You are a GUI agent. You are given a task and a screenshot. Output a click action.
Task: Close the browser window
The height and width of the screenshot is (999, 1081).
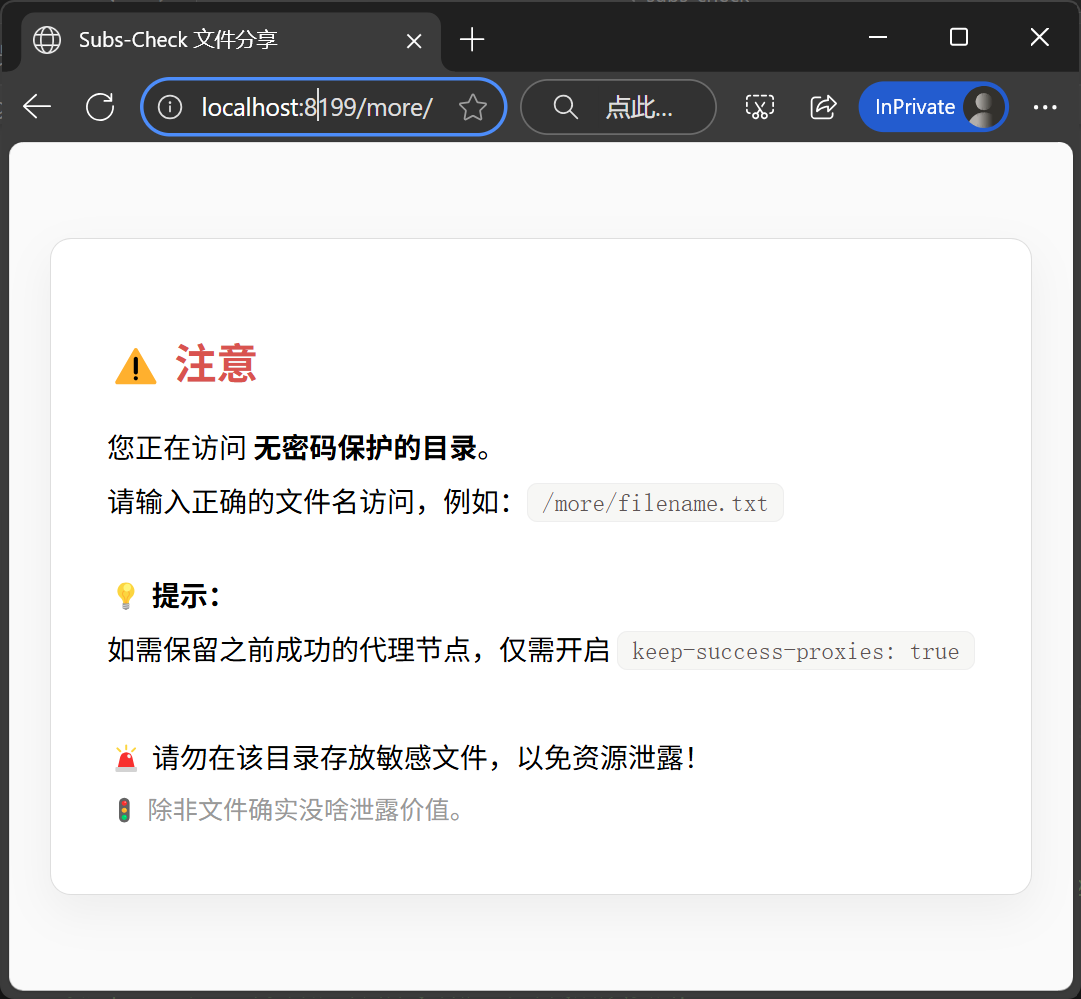point(1040,37)
